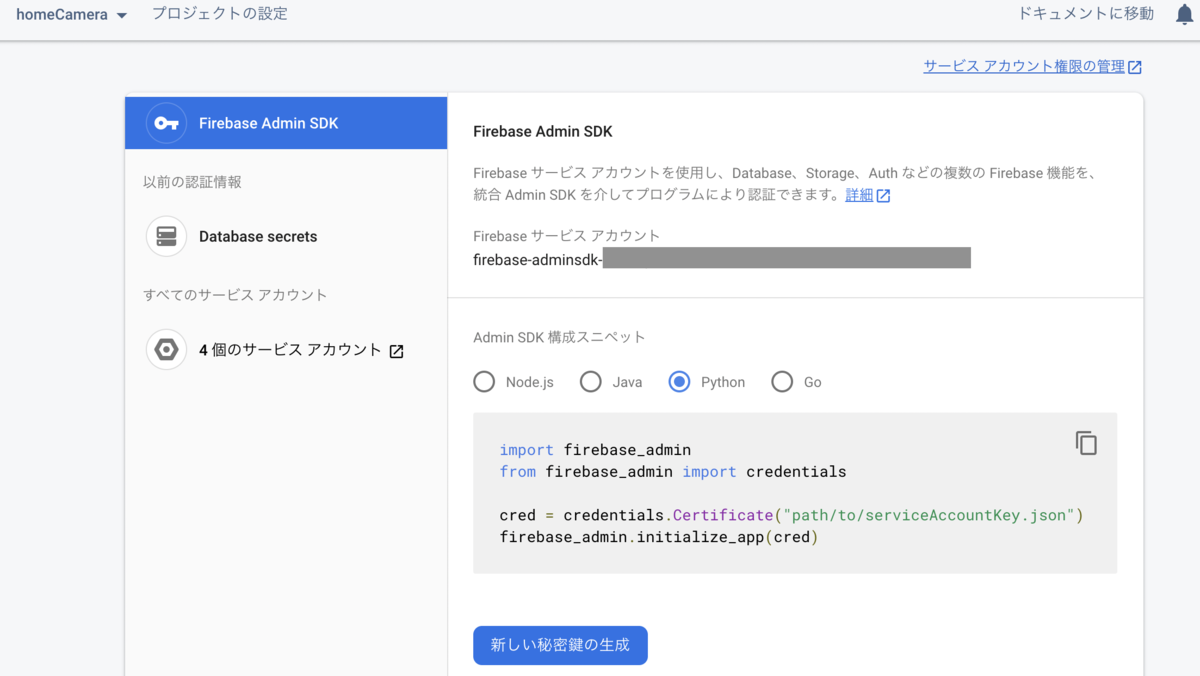The width and height of the screenshot is (1200, 676).
Task: Click the hexagon service accounts icon
Action: coord(166,350)
